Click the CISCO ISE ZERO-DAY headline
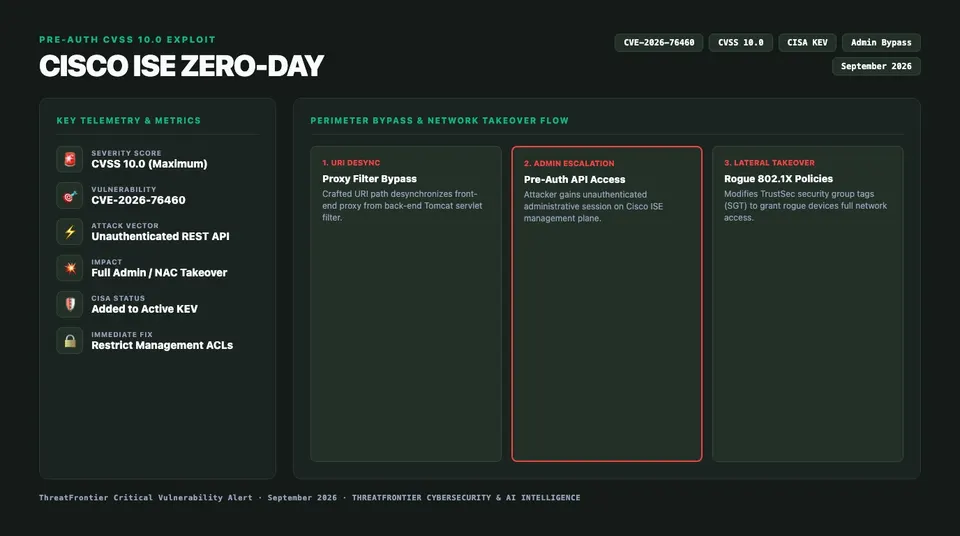The height and width of the screenshot is (536, 960). [181, 66]
